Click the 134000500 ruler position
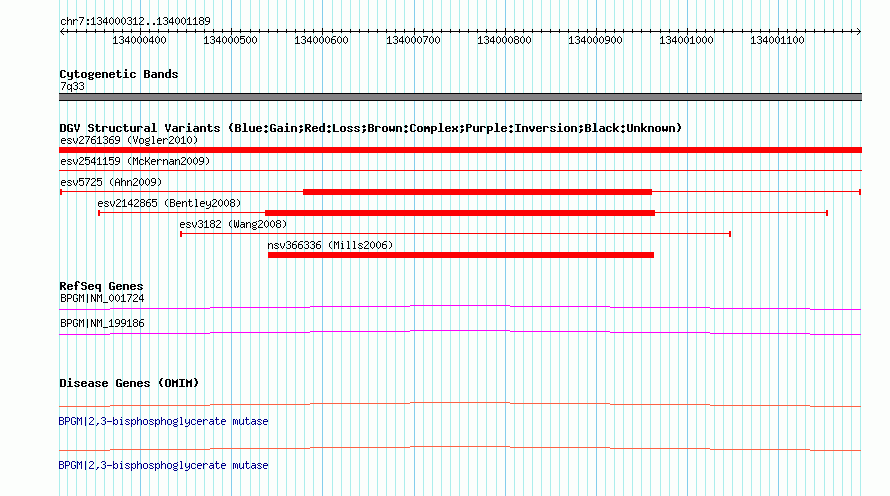Viewport: 890px width, 496px height. tap(230, 40)
